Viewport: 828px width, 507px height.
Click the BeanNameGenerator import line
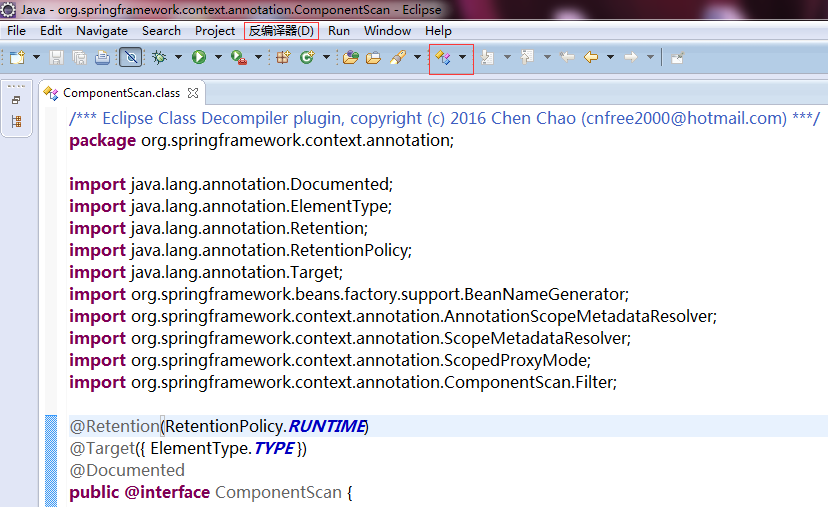click(x=349, y=294)
